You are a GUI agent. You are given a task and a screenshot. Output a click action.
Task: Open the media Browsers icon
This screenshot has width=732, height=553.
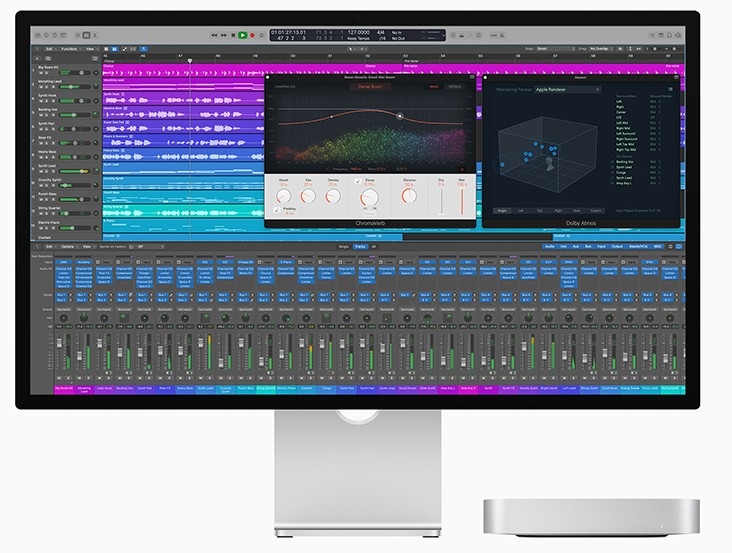click(x=678, y=35)
